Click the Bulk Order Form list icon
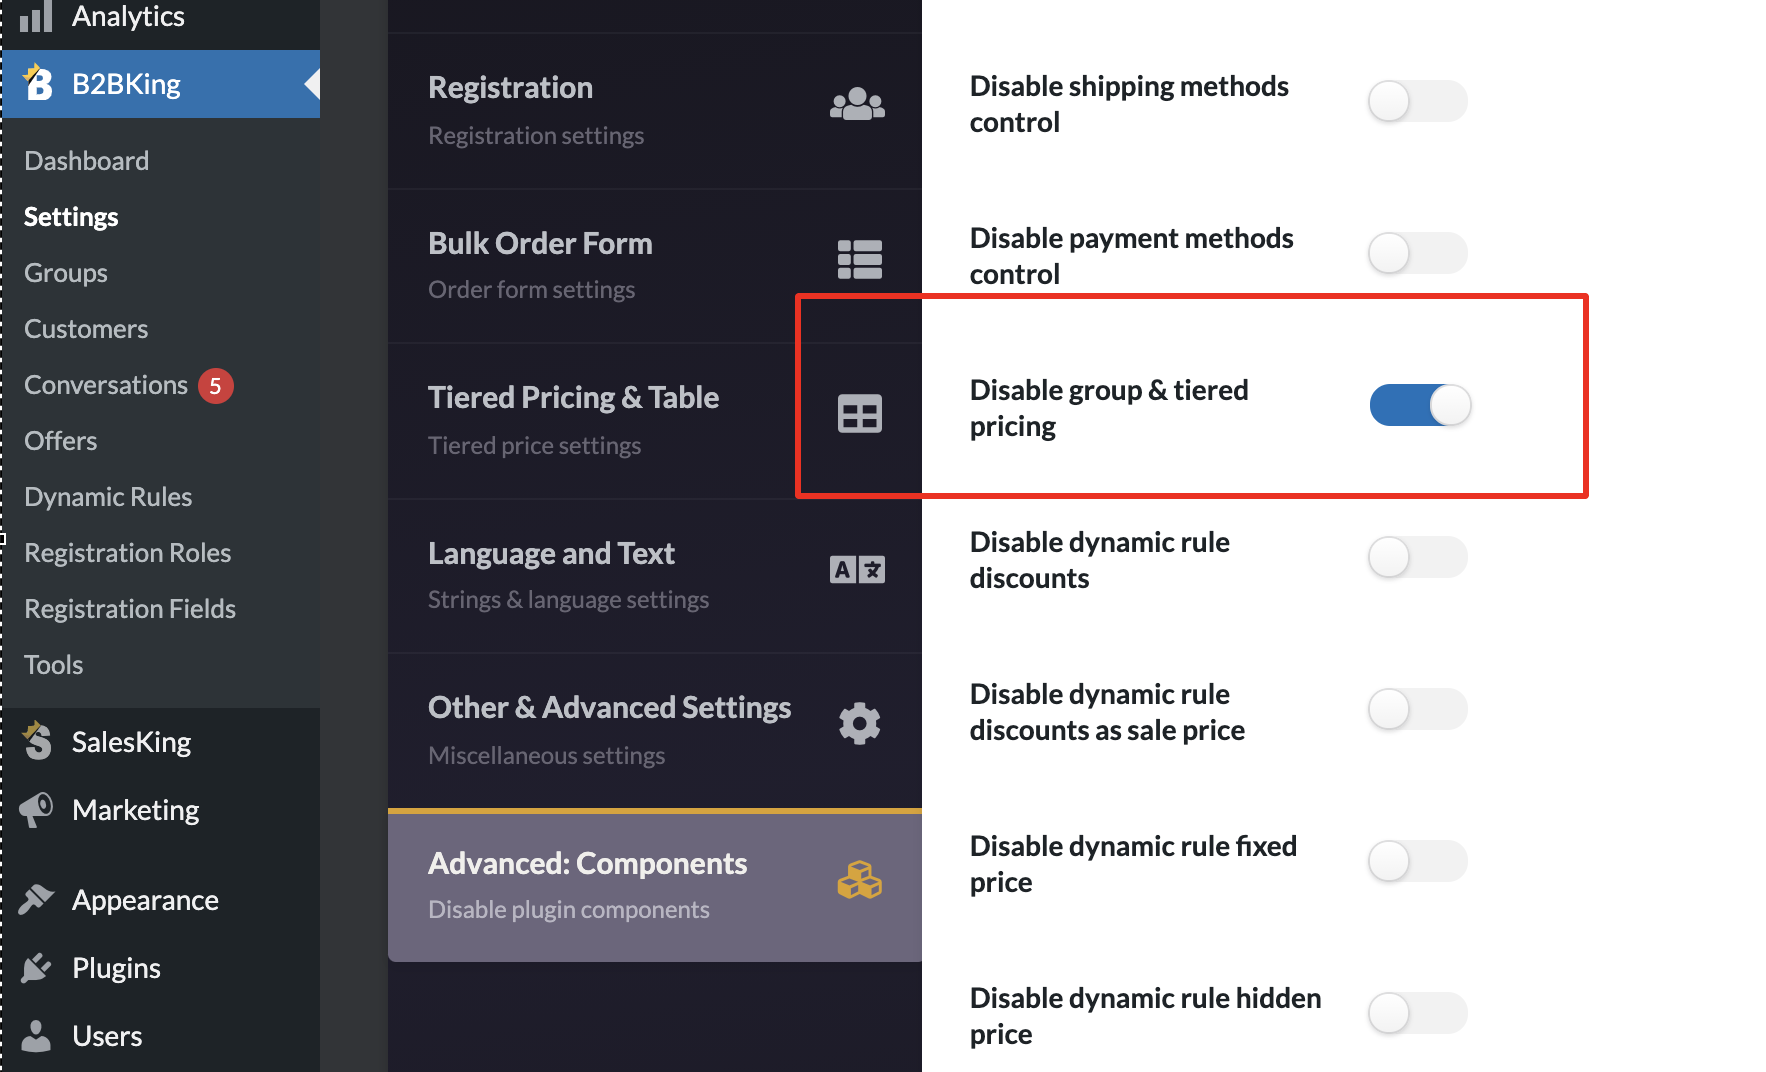This screenshot has height=1072, width=1766. click(859, 260)
